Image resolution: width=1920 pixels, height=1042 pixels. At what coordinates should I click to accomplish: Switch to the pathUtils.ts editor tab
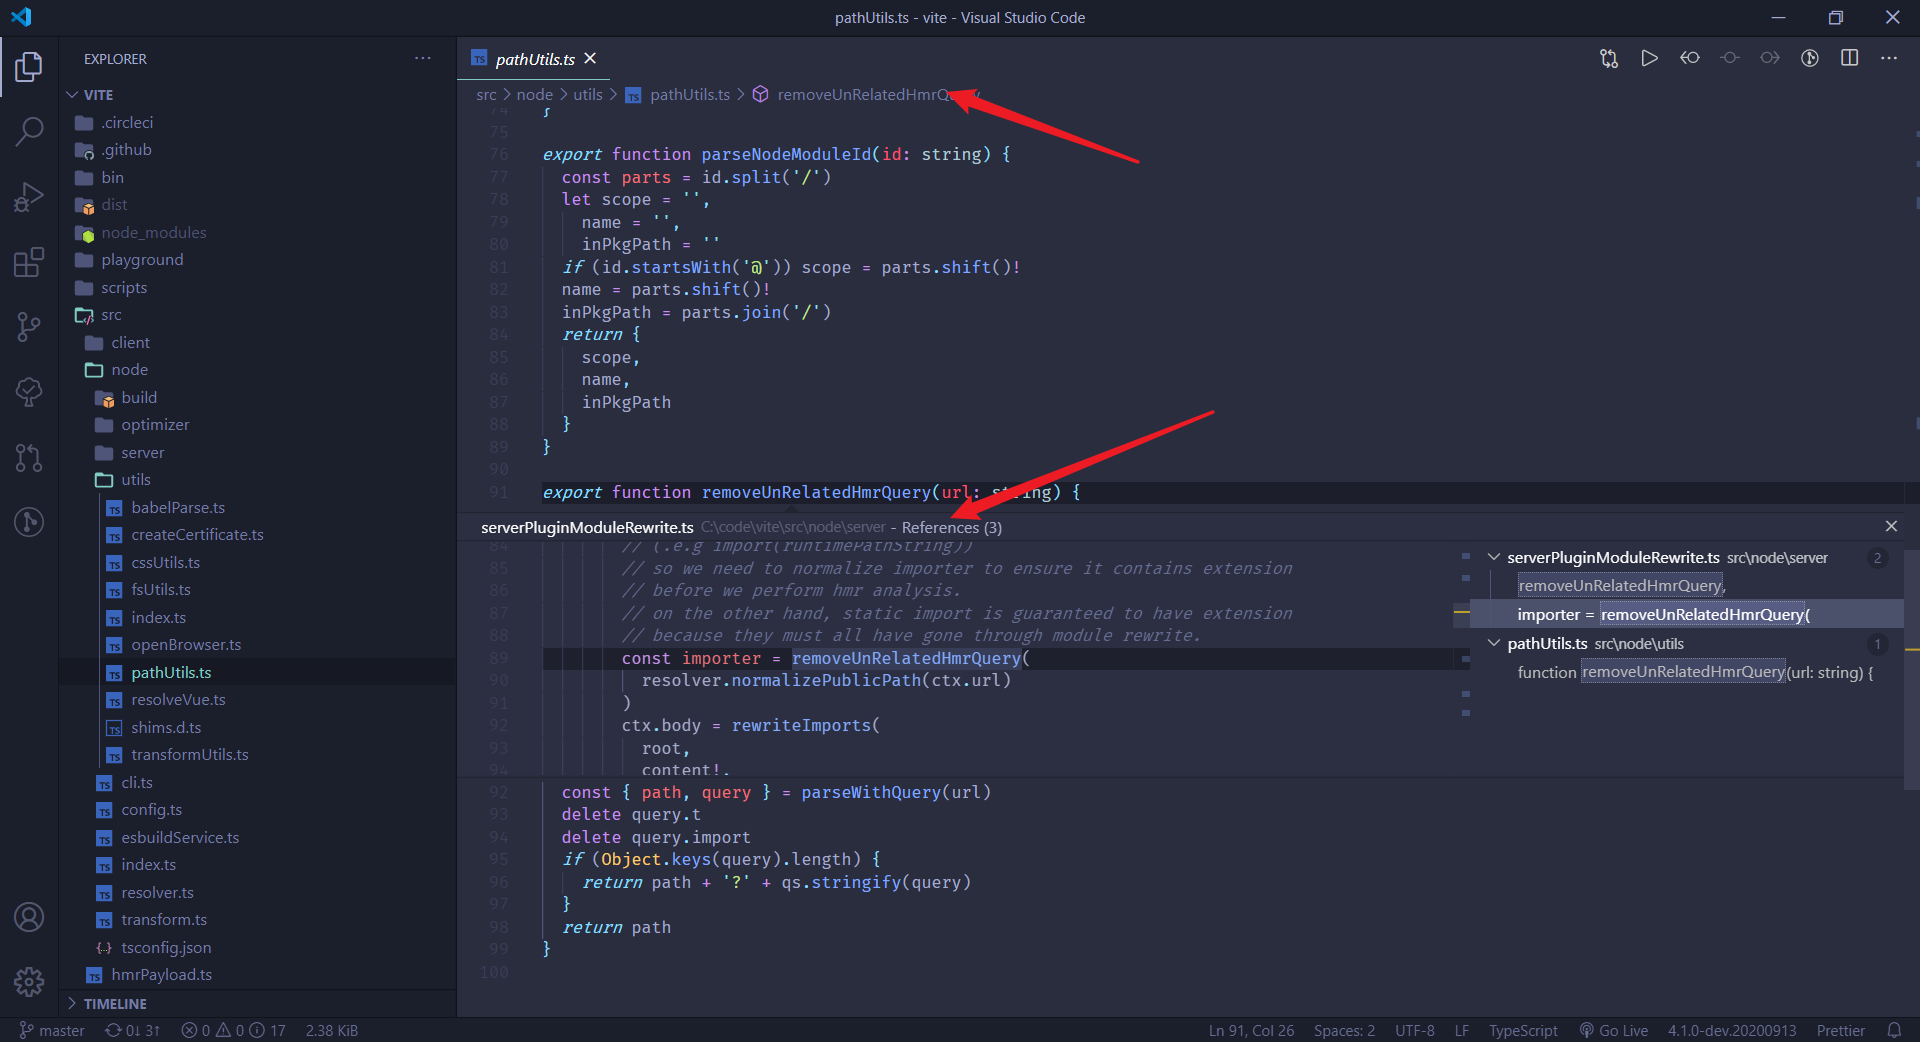click(535, 59)
